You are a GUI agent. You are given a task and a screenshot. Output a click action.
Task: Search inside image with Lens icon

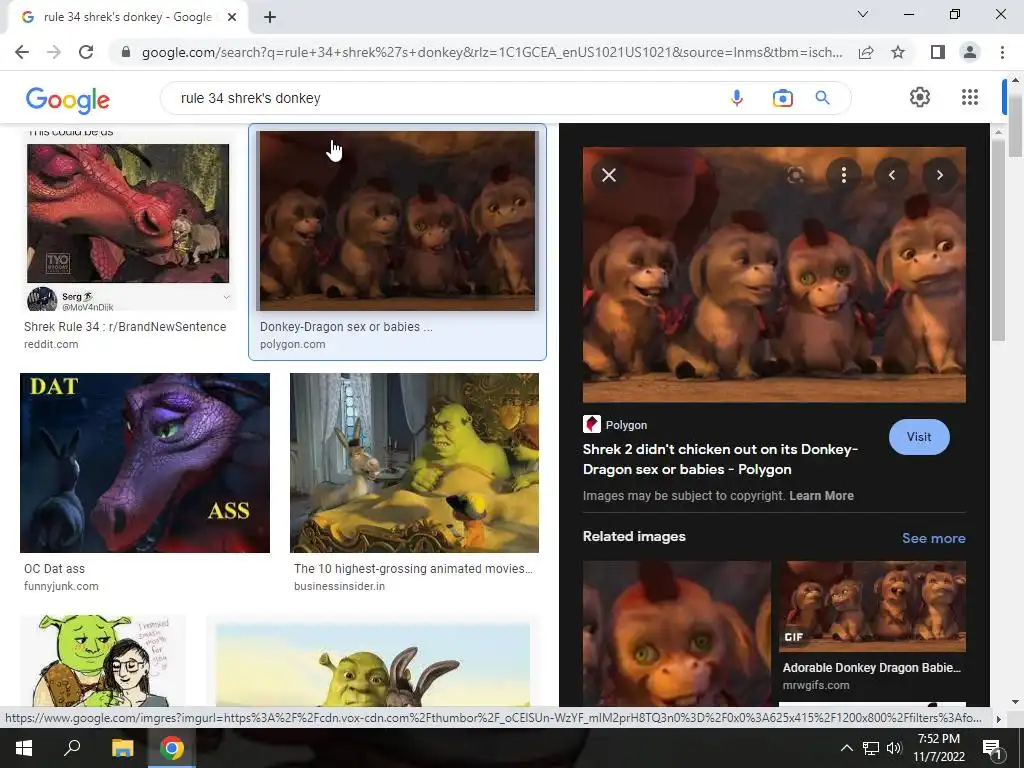[795, 175]
